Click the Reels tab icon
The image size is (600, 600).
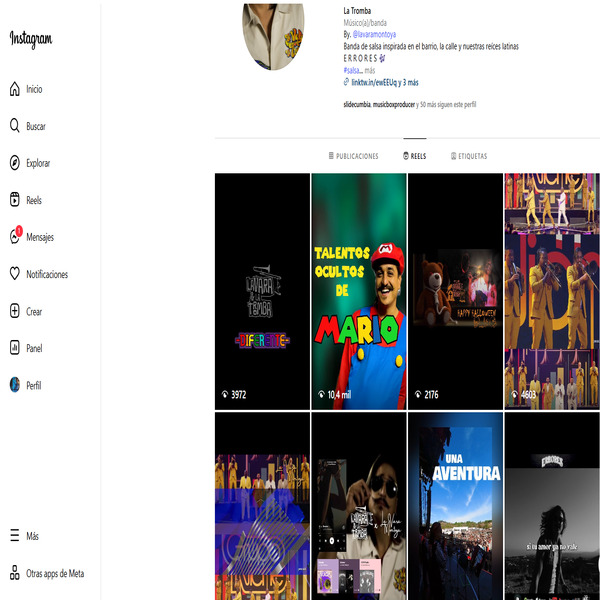pos(406,156)
